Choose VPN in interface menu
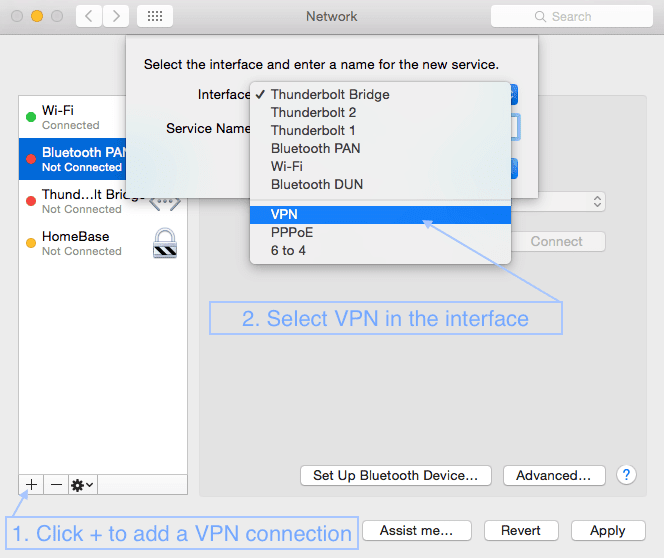The height and width of the screenshot is (558, 664). [380, 215]
